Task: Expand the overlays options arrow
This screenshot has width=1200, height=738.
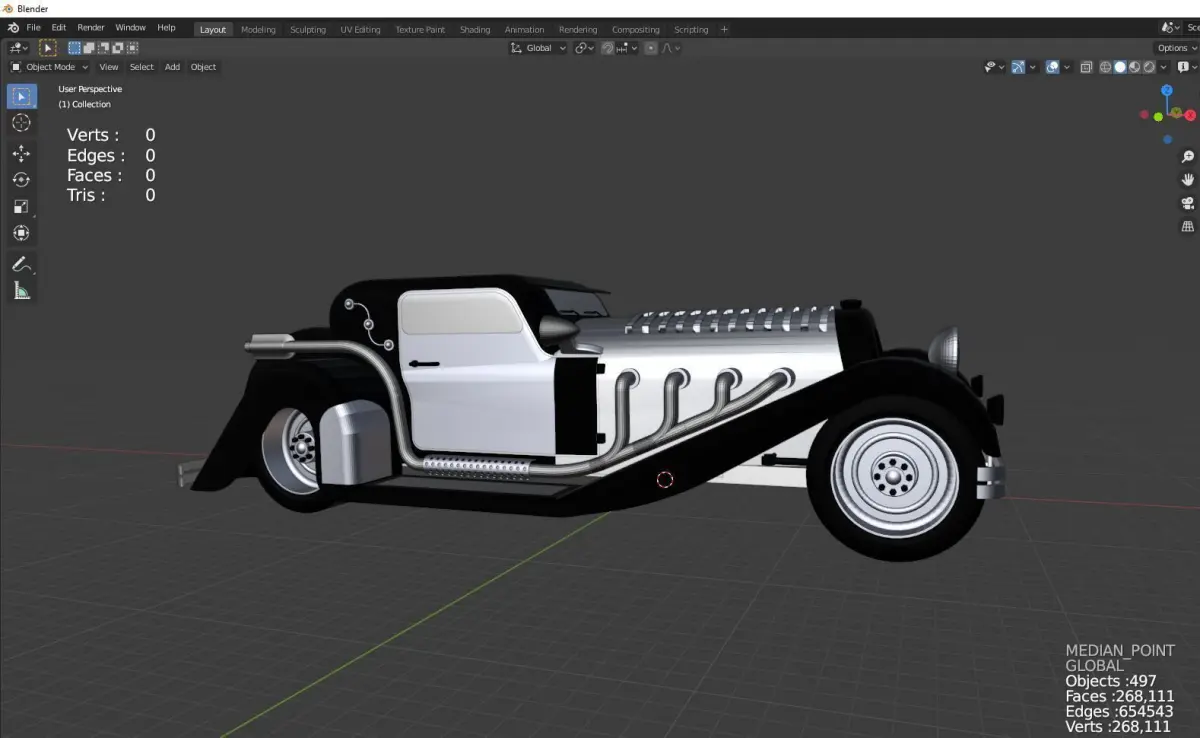Action: pyautogui.click(x=1067, y=67)
